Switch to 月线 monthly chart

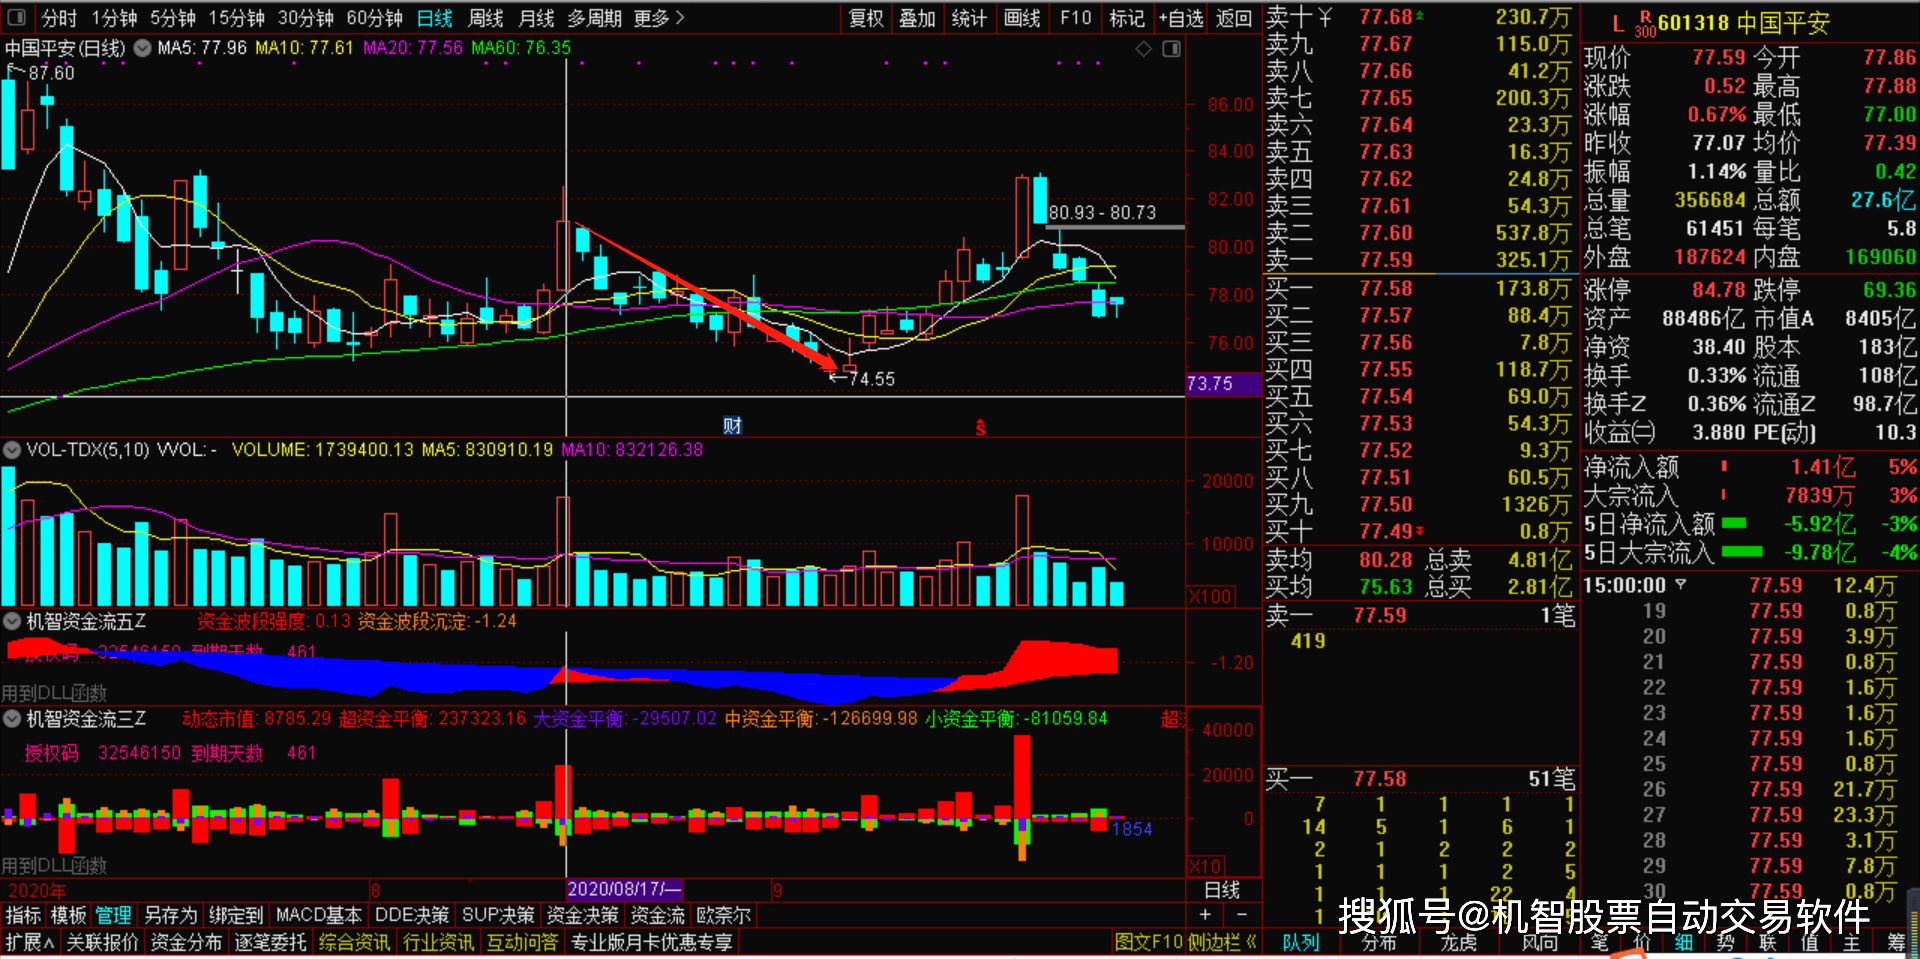pos(537,18)
